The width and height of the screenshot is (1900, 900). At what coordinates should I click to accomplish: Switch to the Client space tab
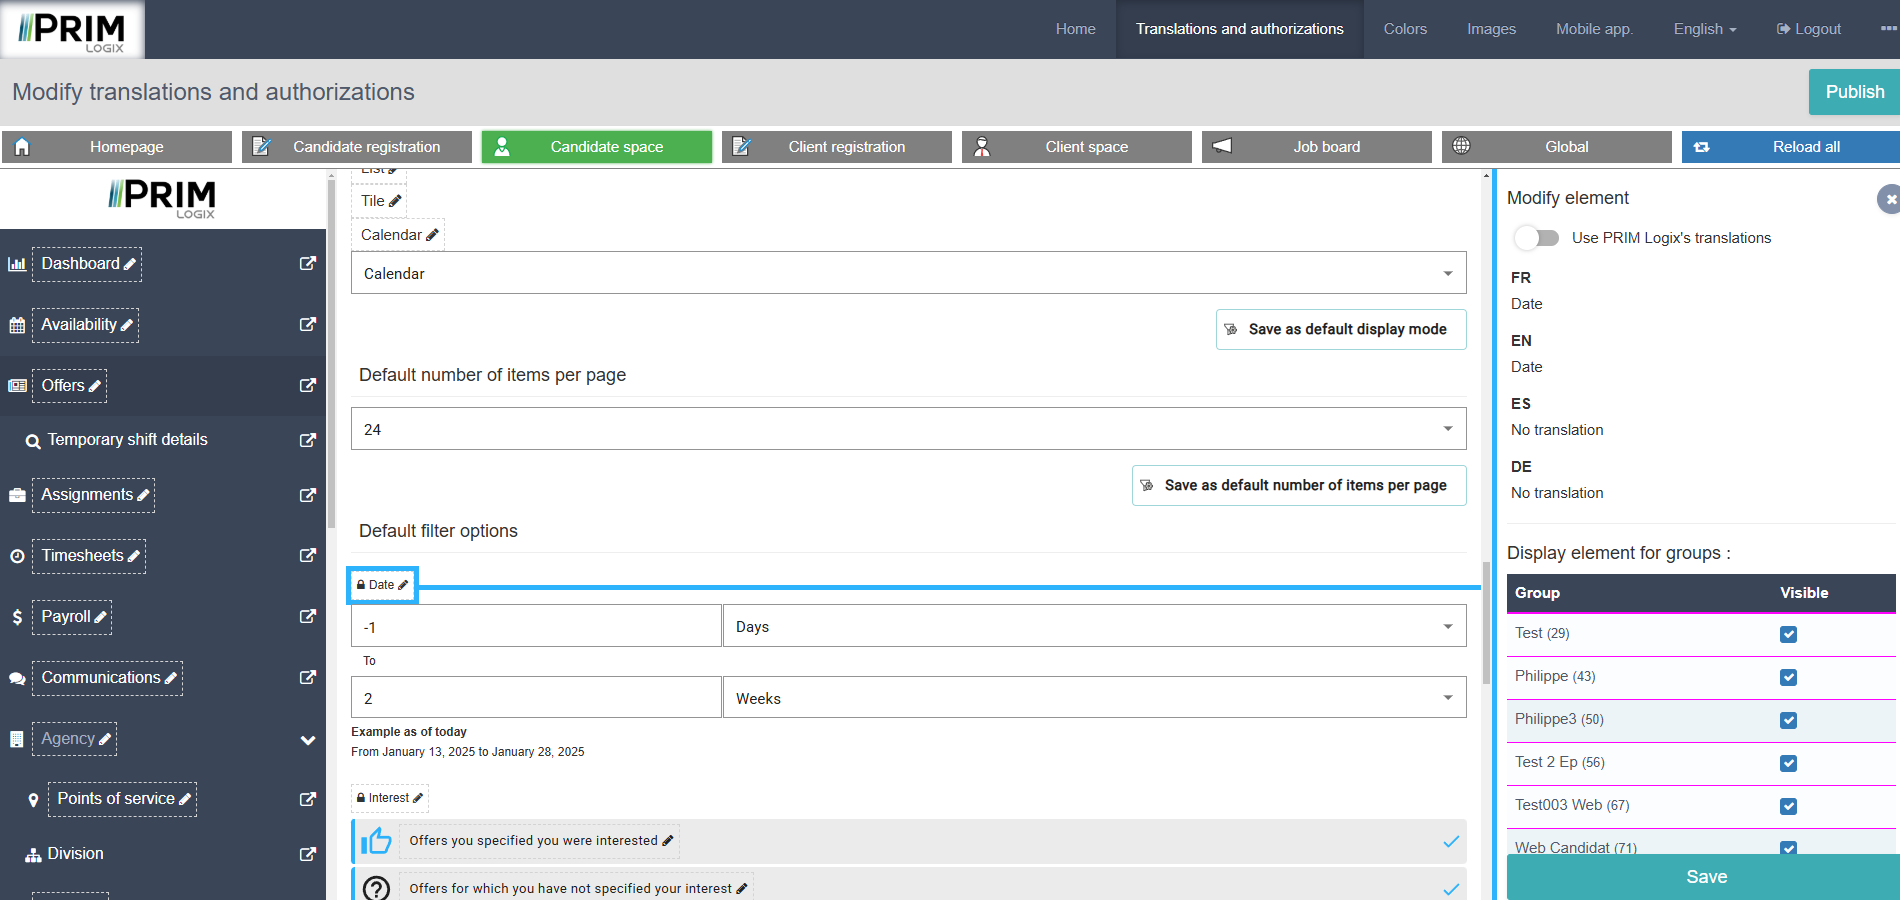pos(1076,147)
